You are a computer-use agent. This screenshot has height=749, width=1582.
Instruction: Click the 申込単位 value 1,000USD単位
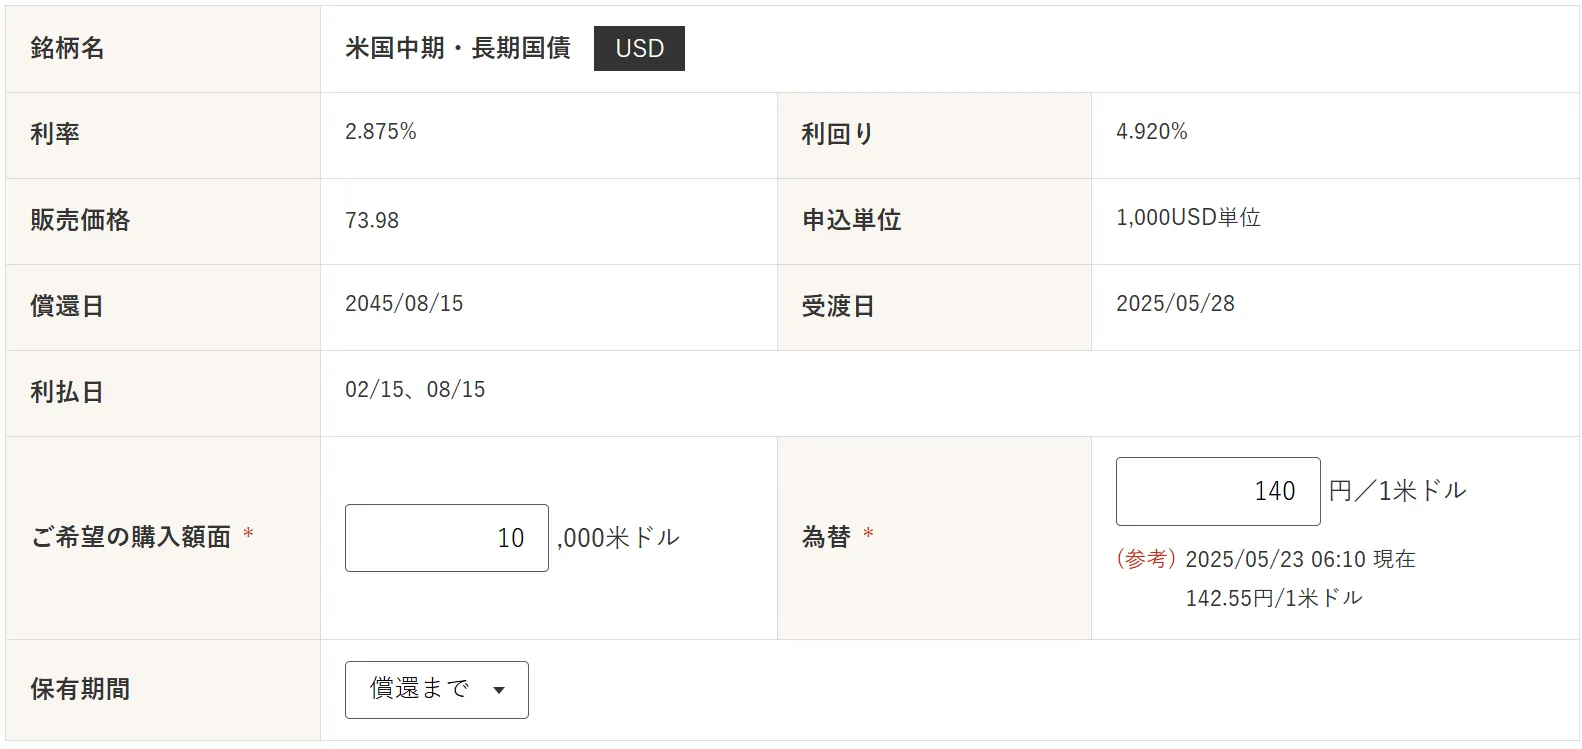pyautogui.click(x=1188, y=217)
